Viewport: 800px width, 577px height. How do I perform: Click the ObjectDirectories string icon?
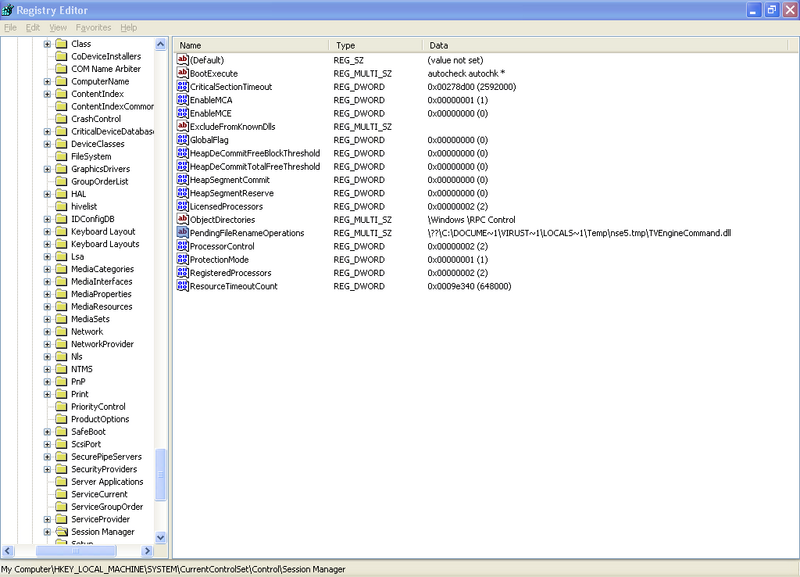point(183,219)
